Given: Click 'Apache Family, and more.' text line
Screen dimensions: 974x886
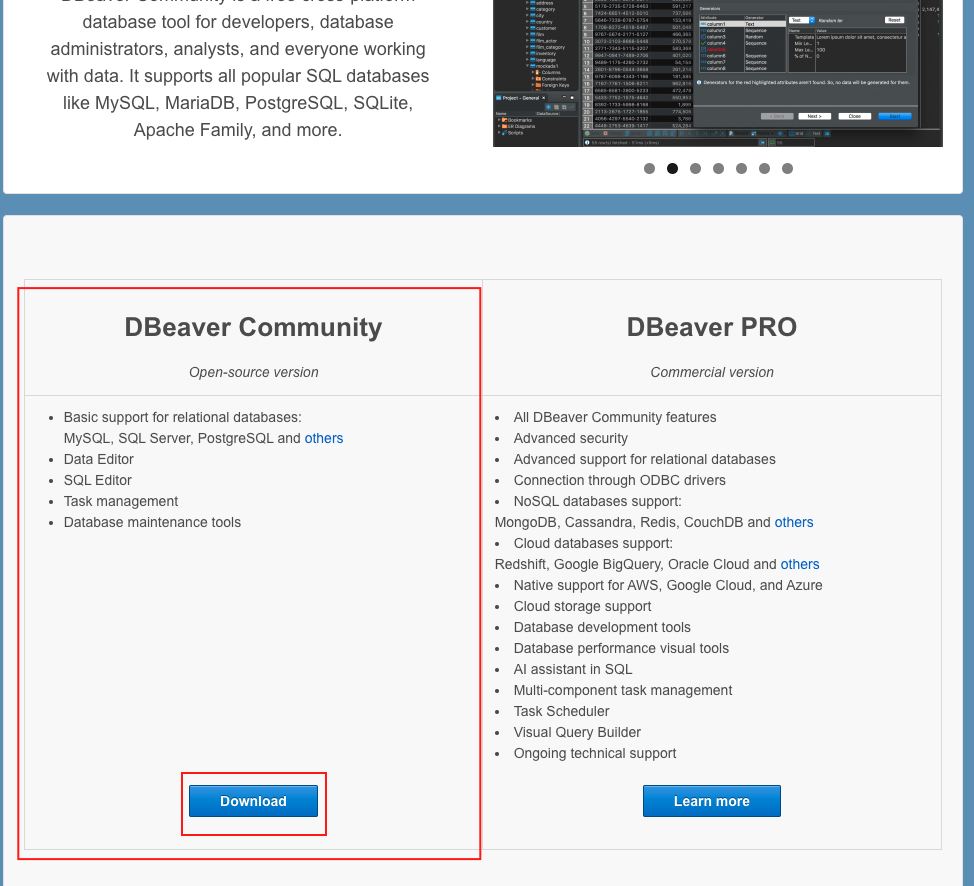Looking at the screenshot, I should [238, 130].
